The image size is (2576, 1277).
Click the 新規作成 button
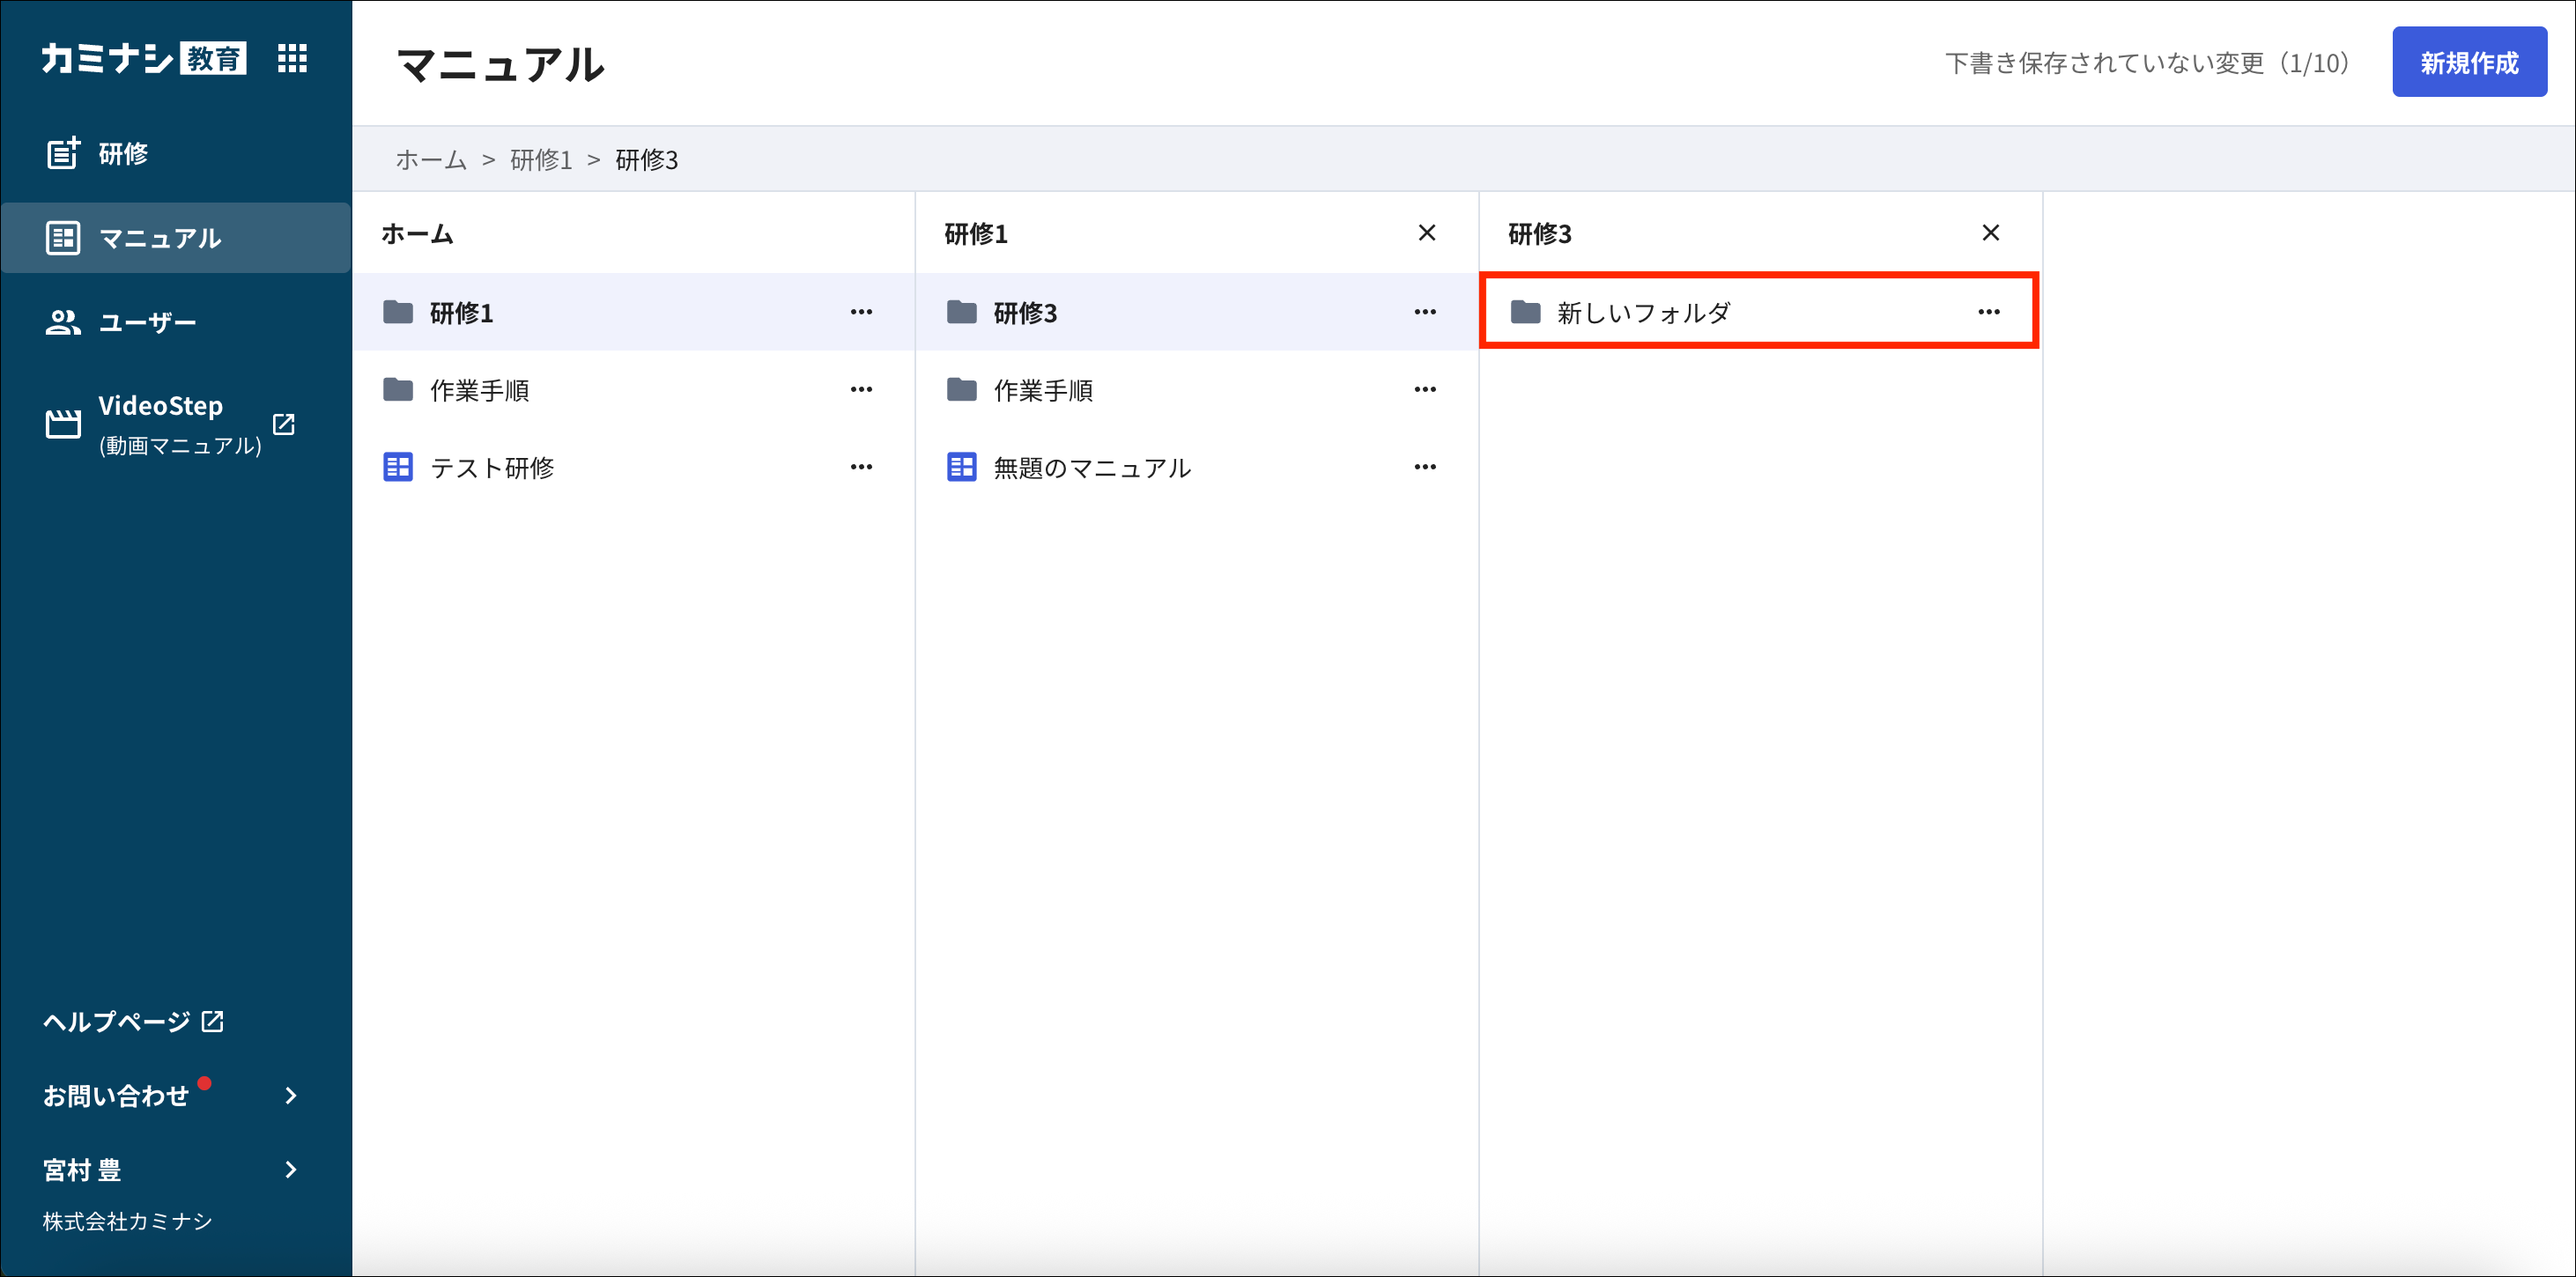[x=2469, y=62]
